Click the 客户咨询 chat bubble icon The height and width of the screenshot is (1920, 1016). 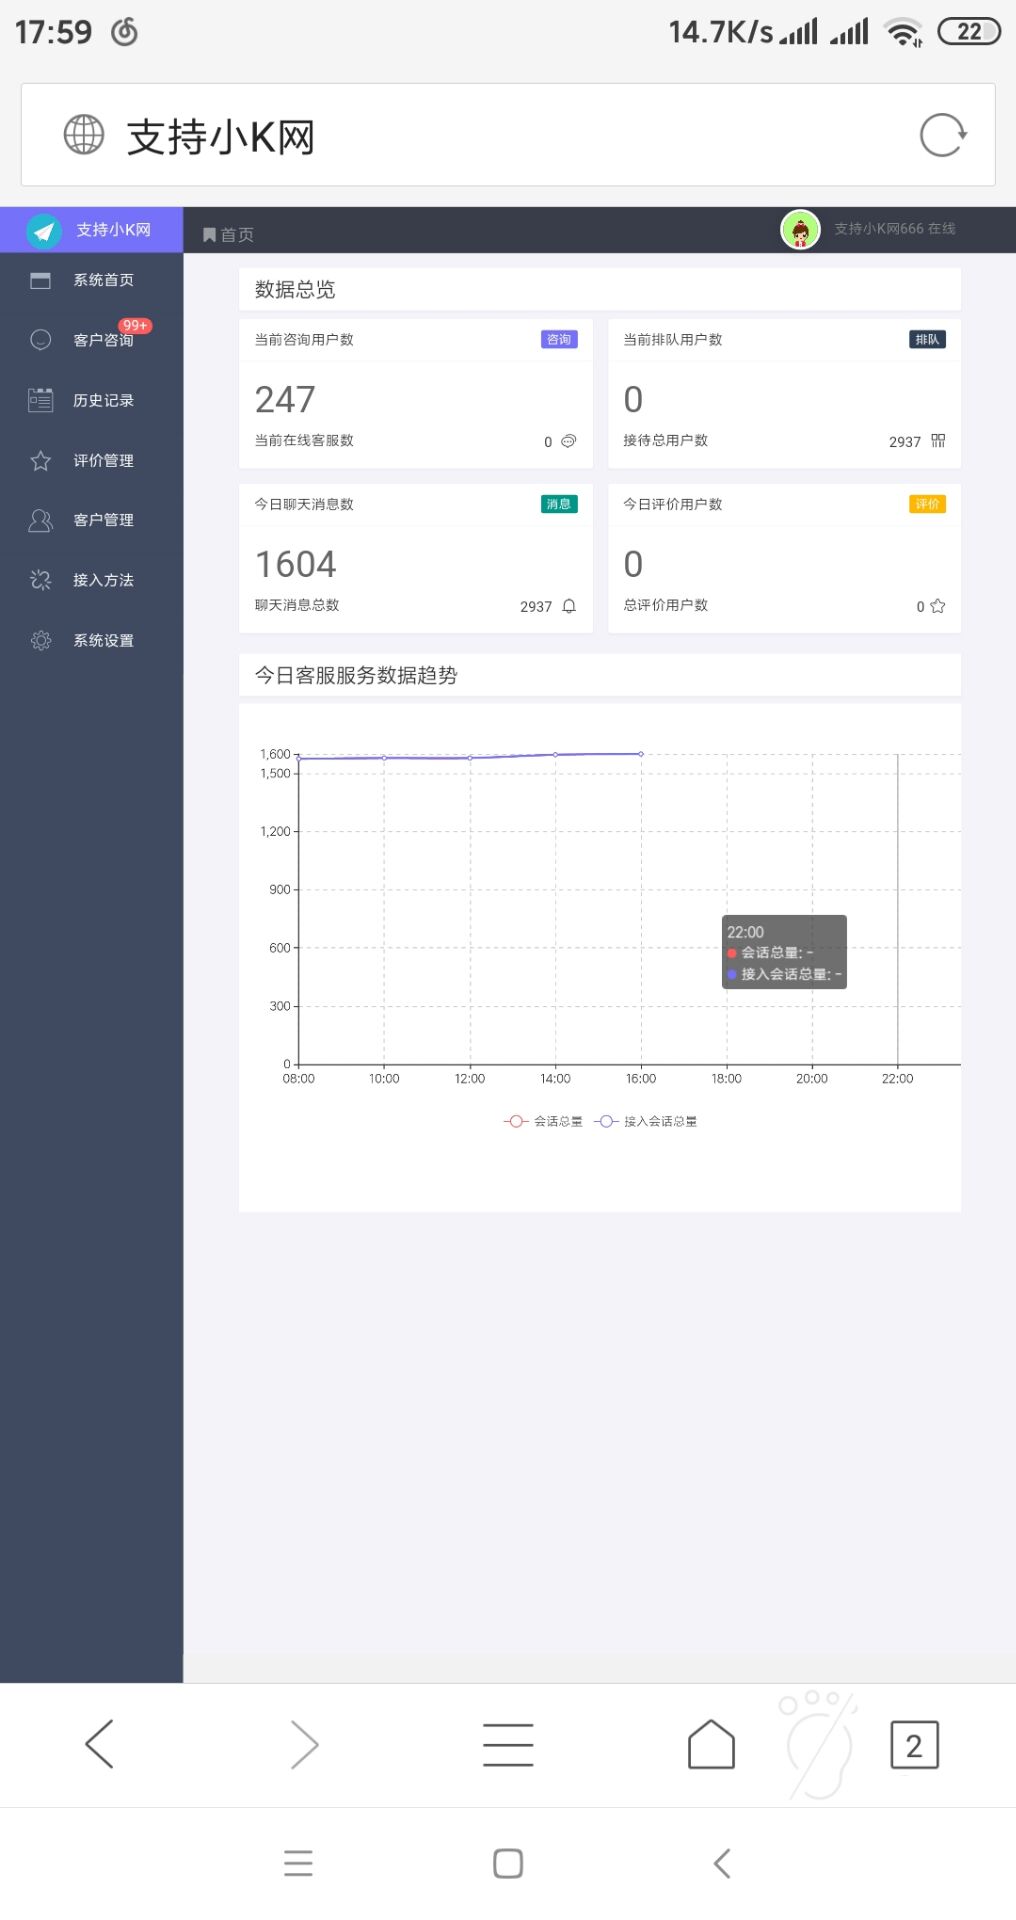click(40, 340)
